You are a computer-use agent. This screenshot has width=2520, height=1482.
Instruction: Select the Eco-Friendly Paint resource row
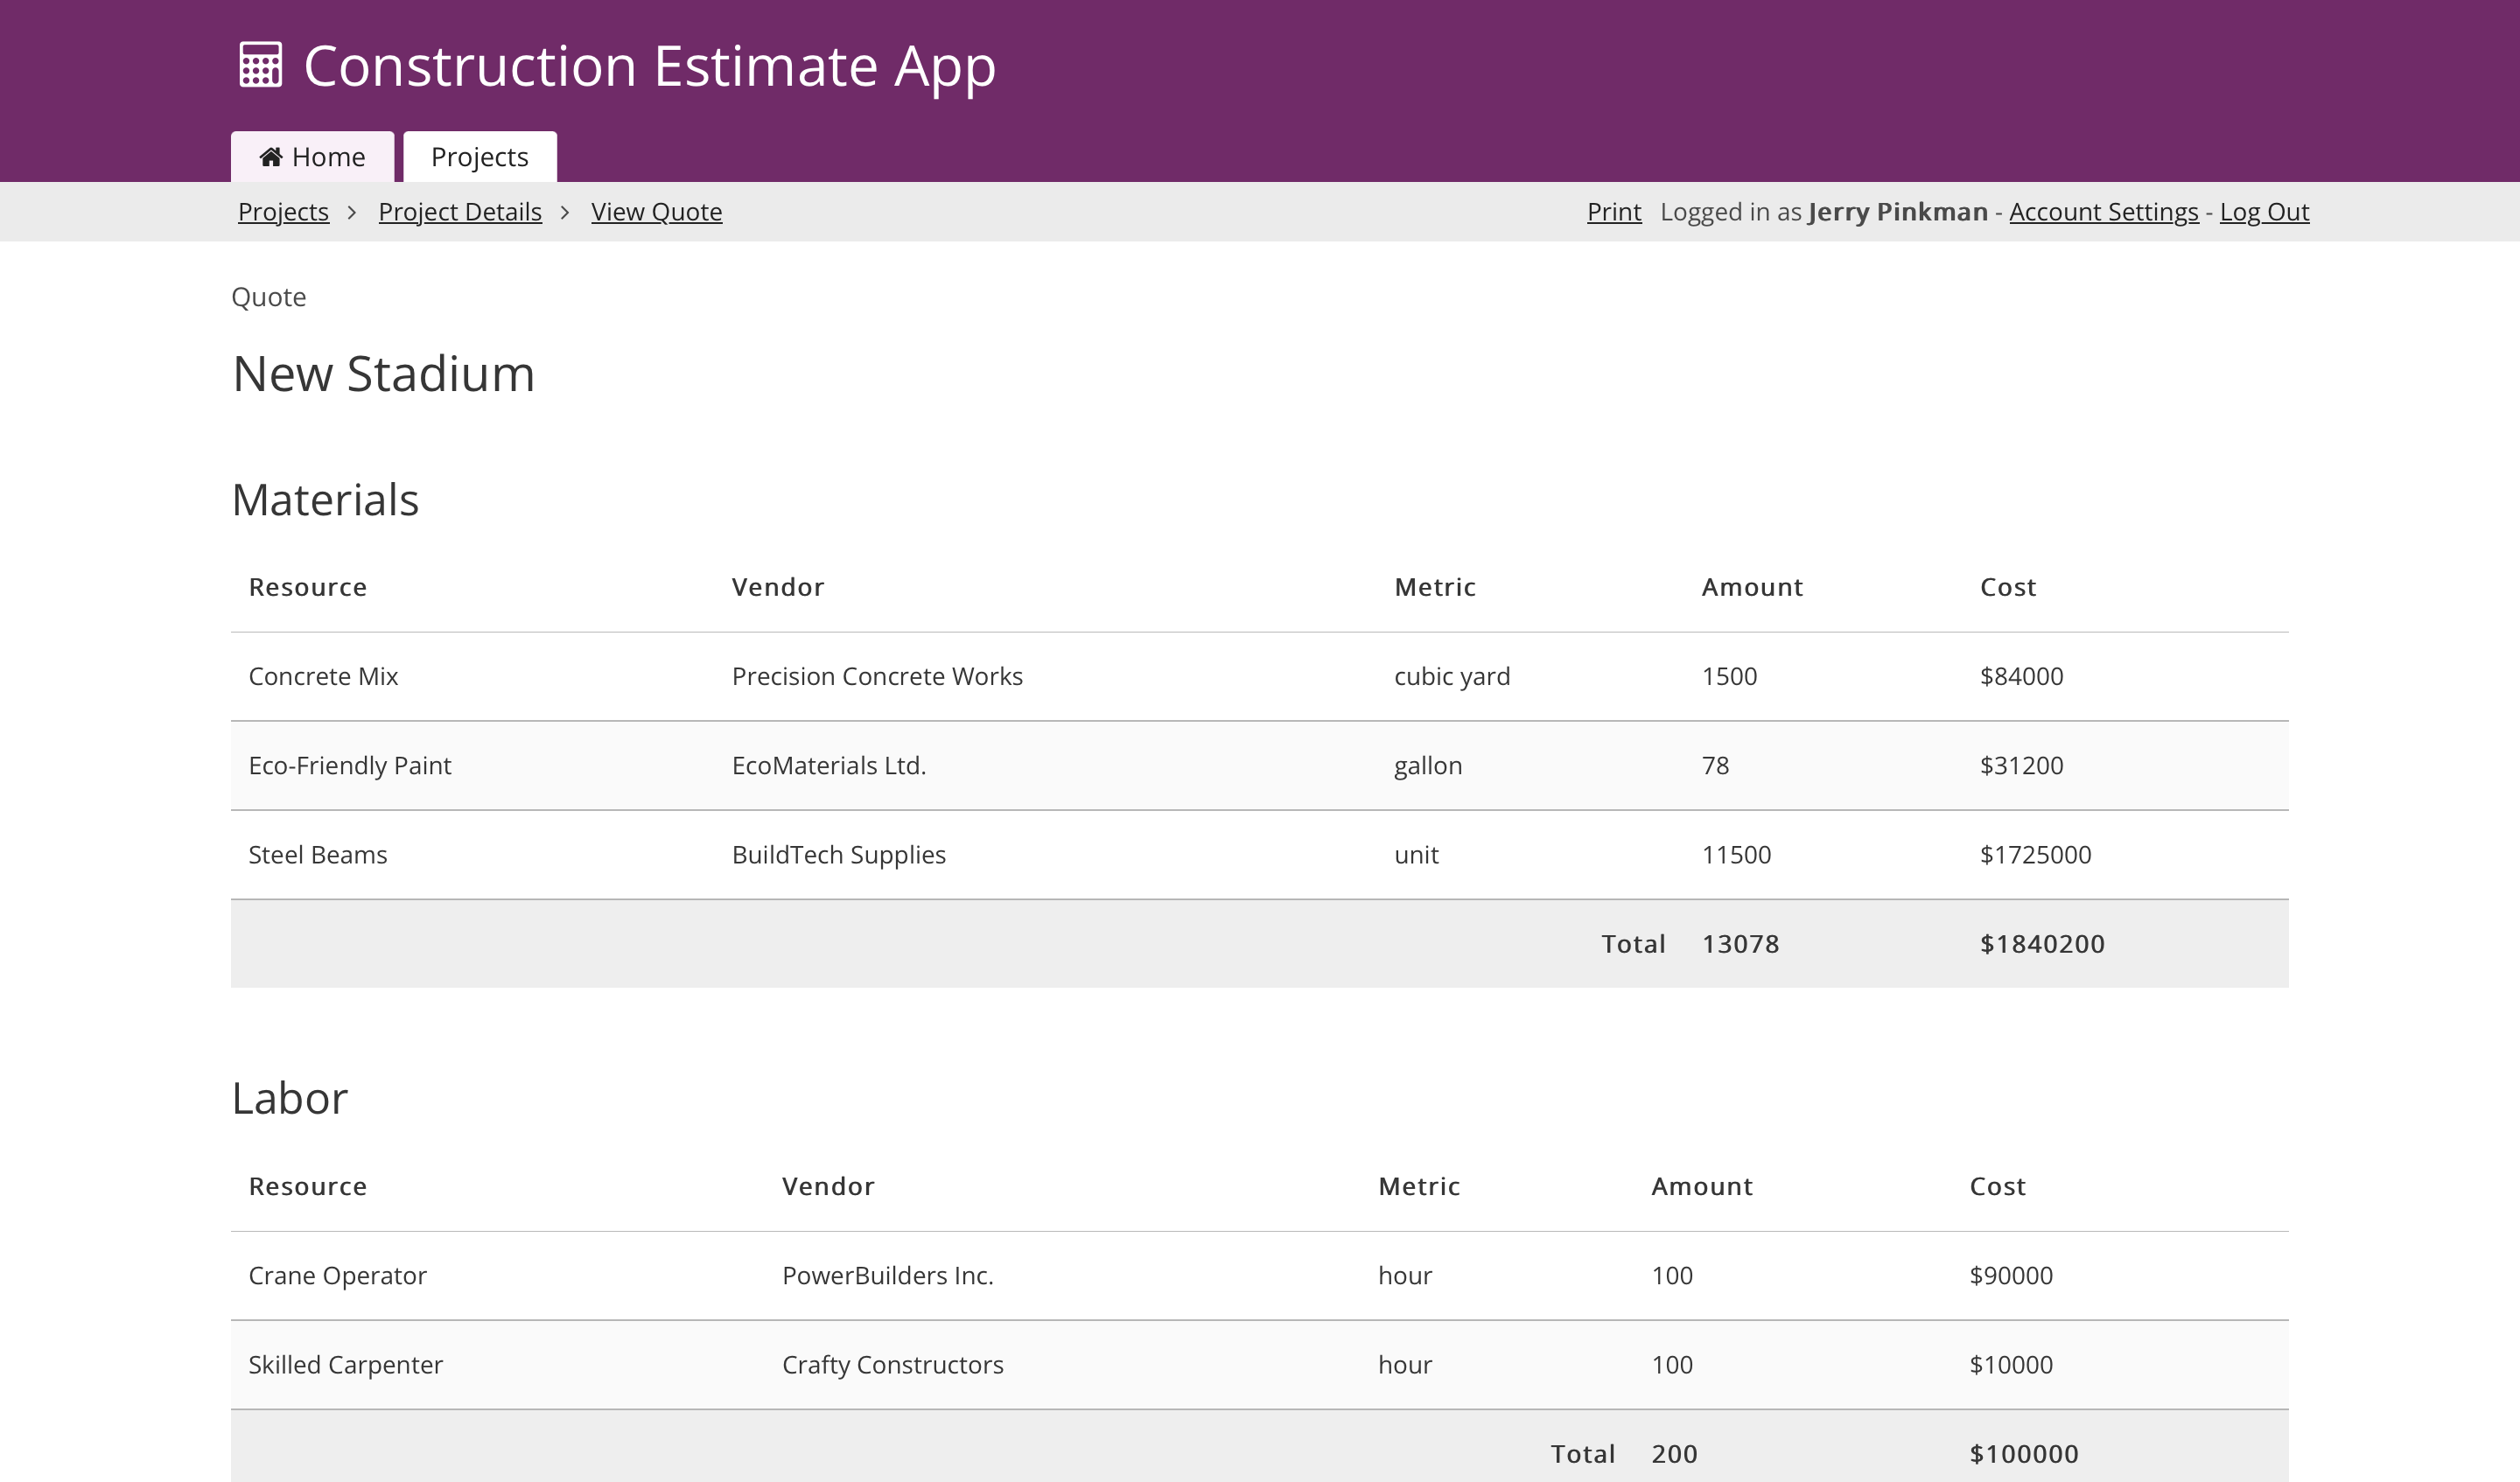pyautogui.click(x=349, y=766)
